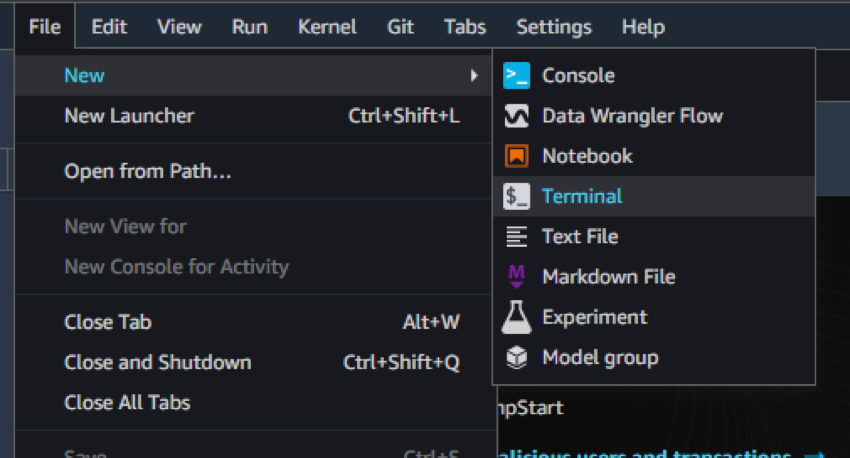Image resolution: width=850 pixels, height=458 pixels.
Task: Select New Launcher from File menu
Action: [129, 116]
